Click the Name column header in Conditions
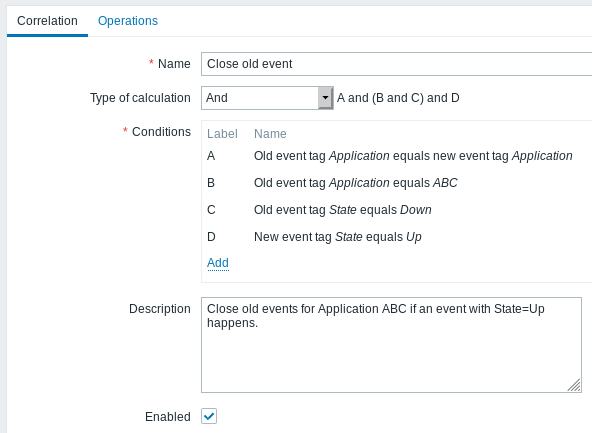The width and height of the screenshot is (592, 433). (x=270, y=134)
